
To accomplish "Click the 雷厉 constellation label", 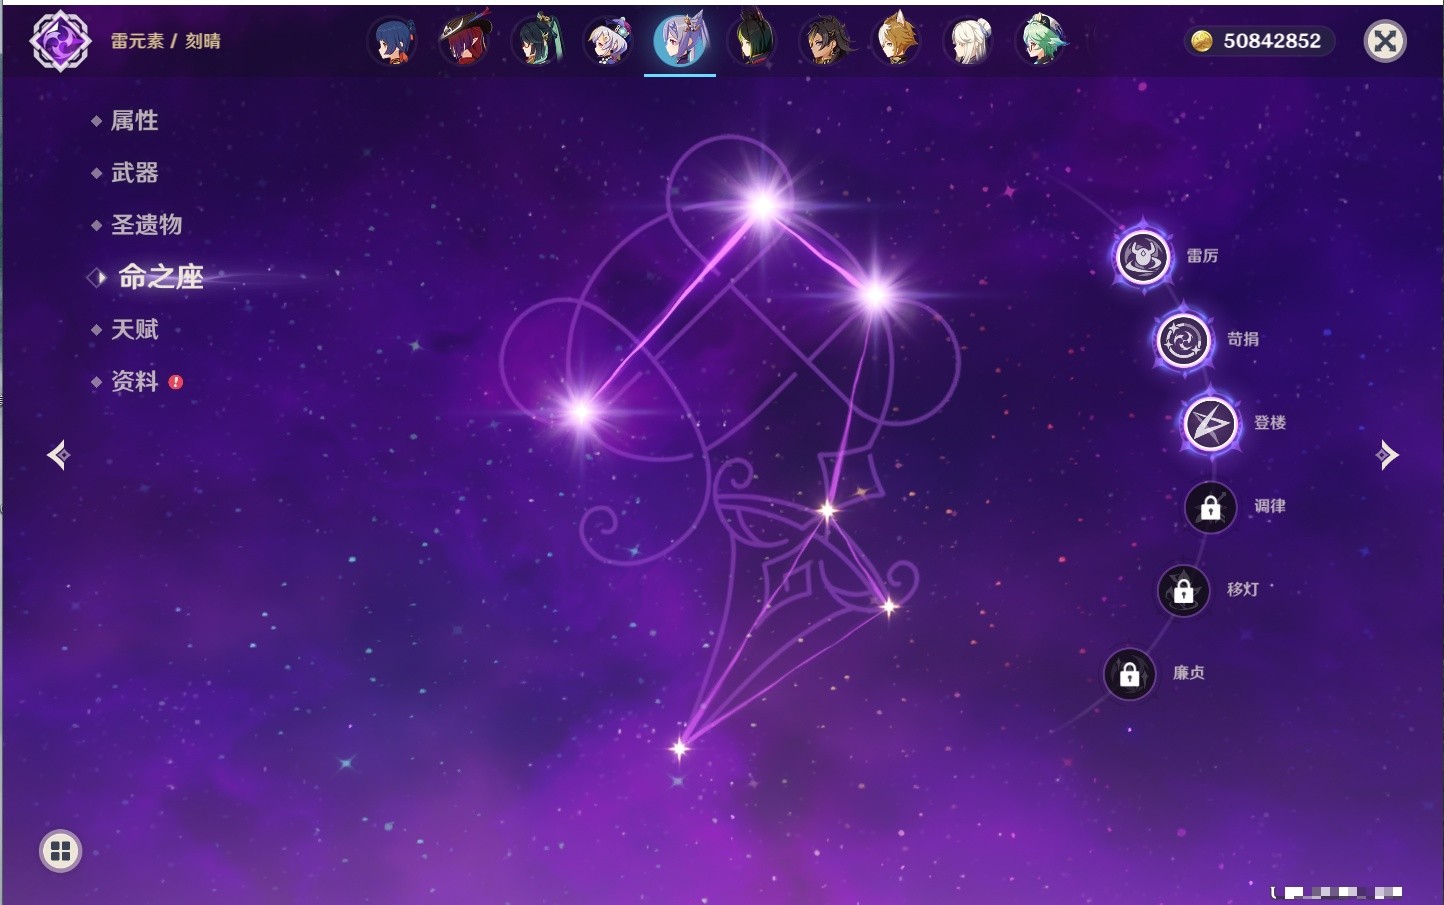I will click(x=1202, y=256).
